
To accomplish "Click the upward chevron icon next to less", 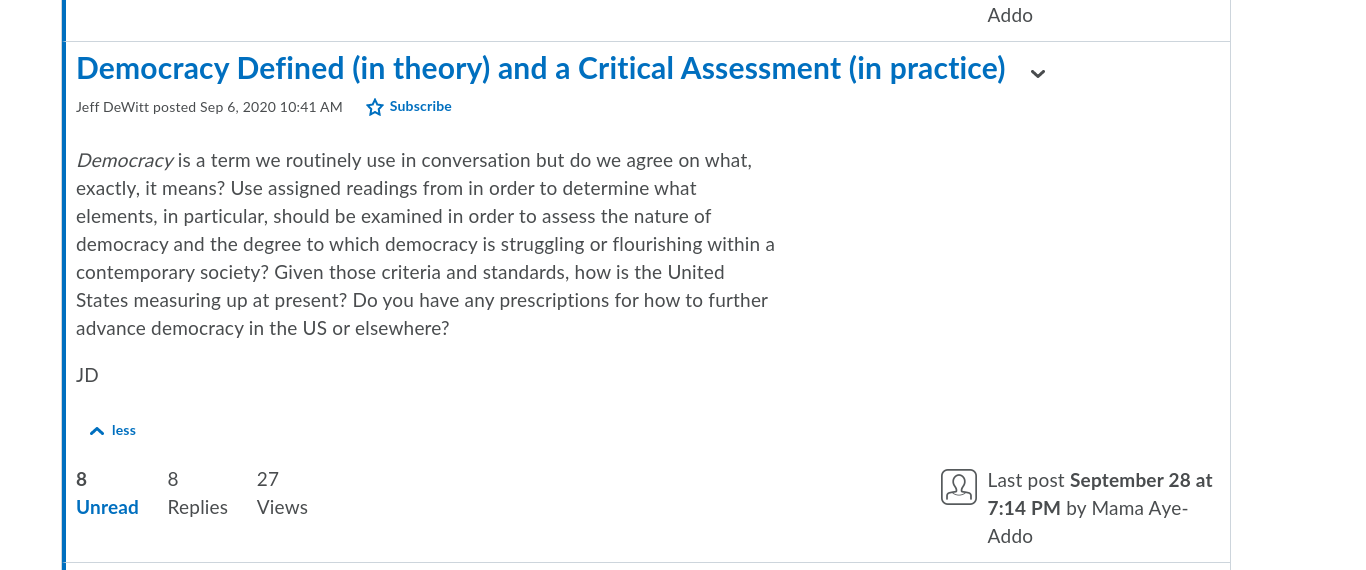I will pyautogui.click(x=97, y=431).
